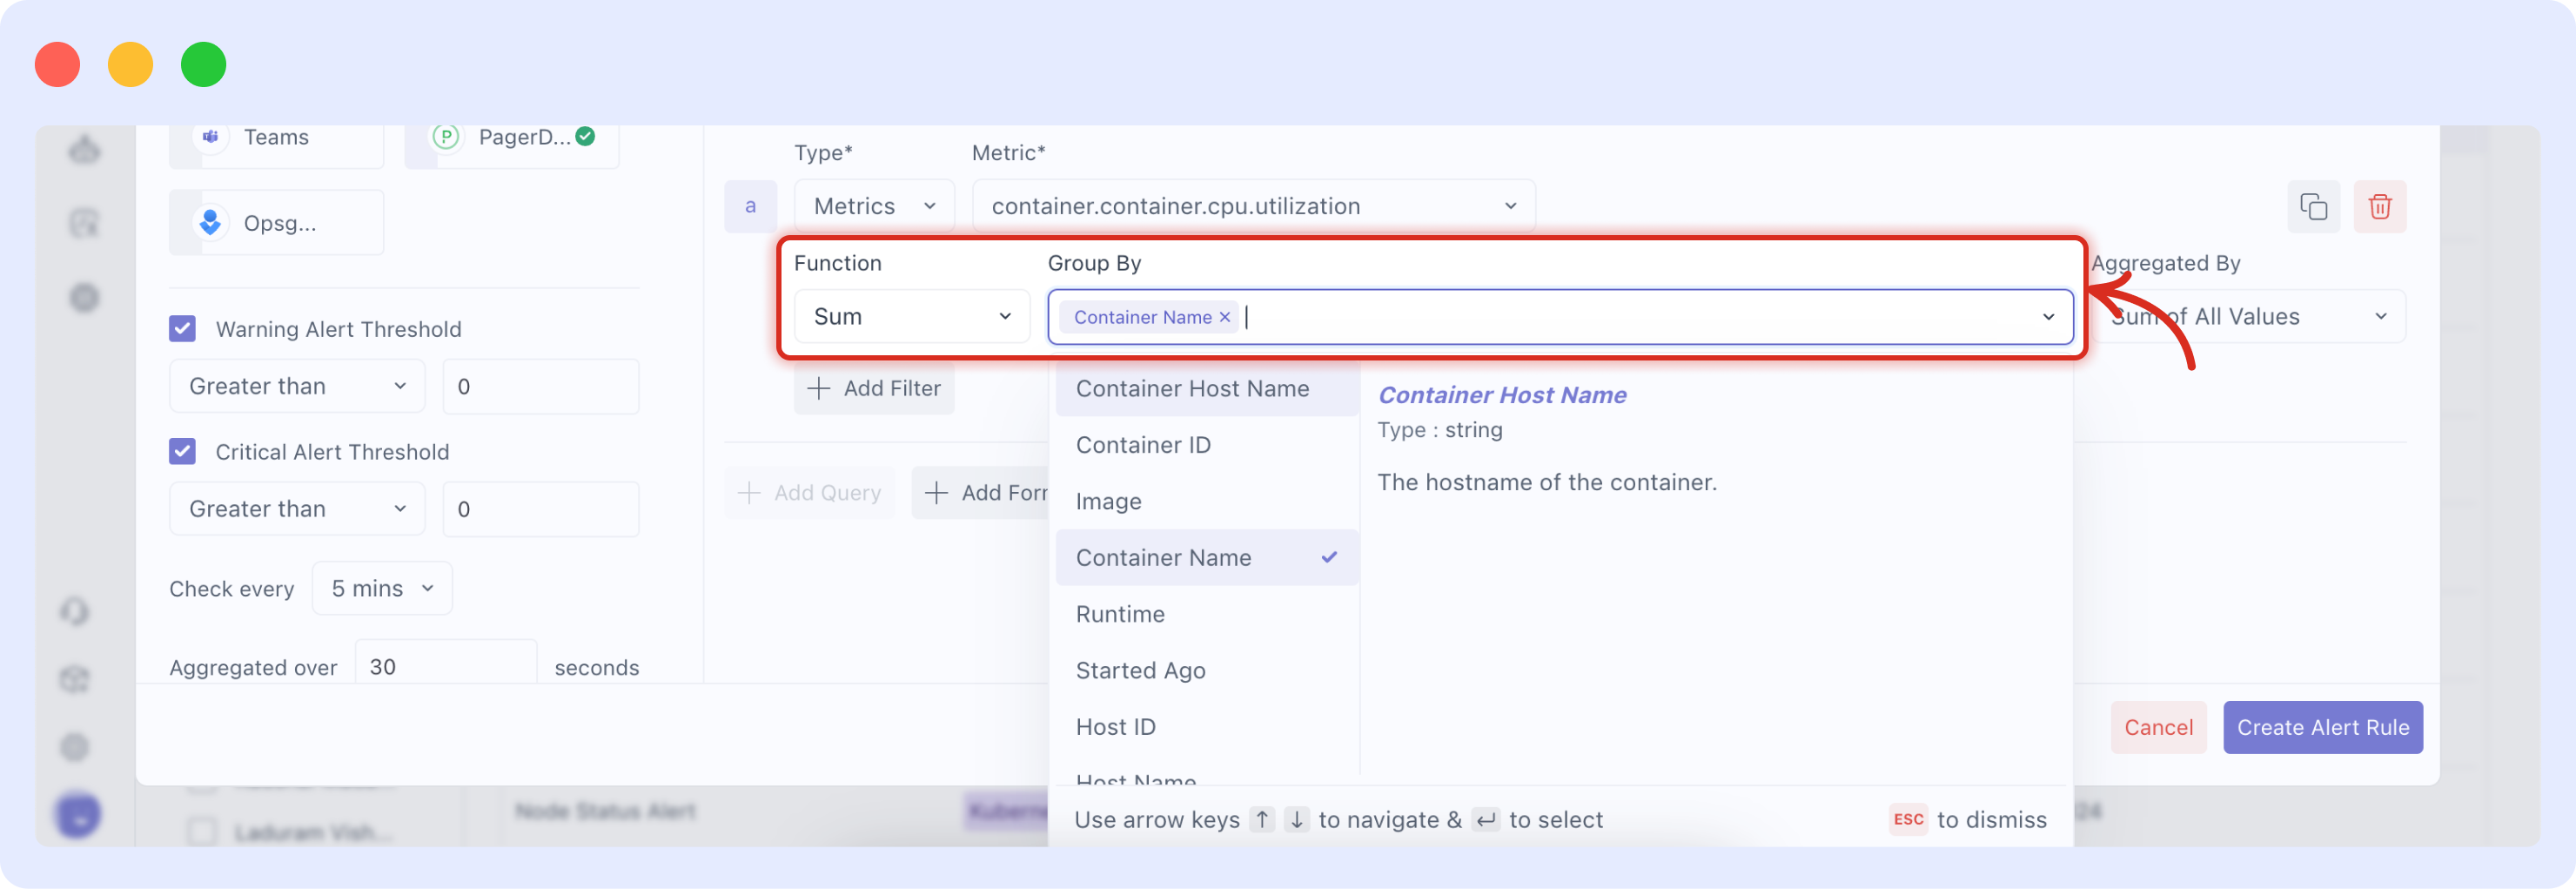The image size is (2576, 889).
Task: Open the Function Sum dropdown
Action: 911,317
